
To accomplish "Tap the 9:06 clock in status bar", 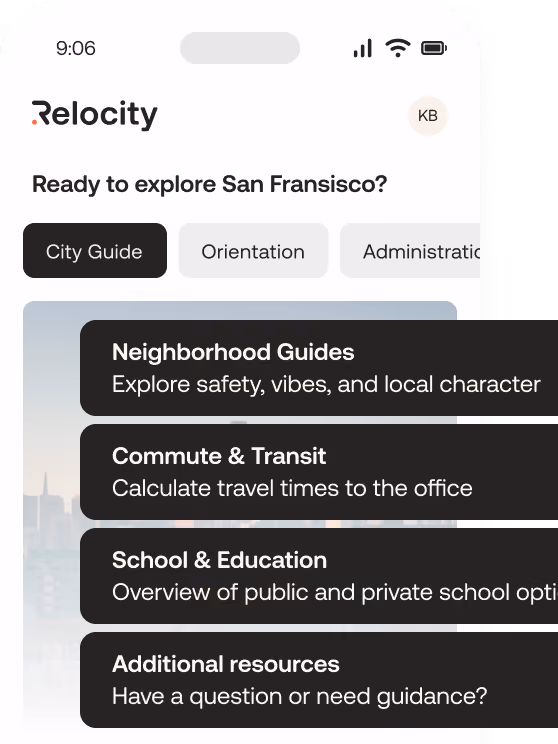I will pos(76,48).
